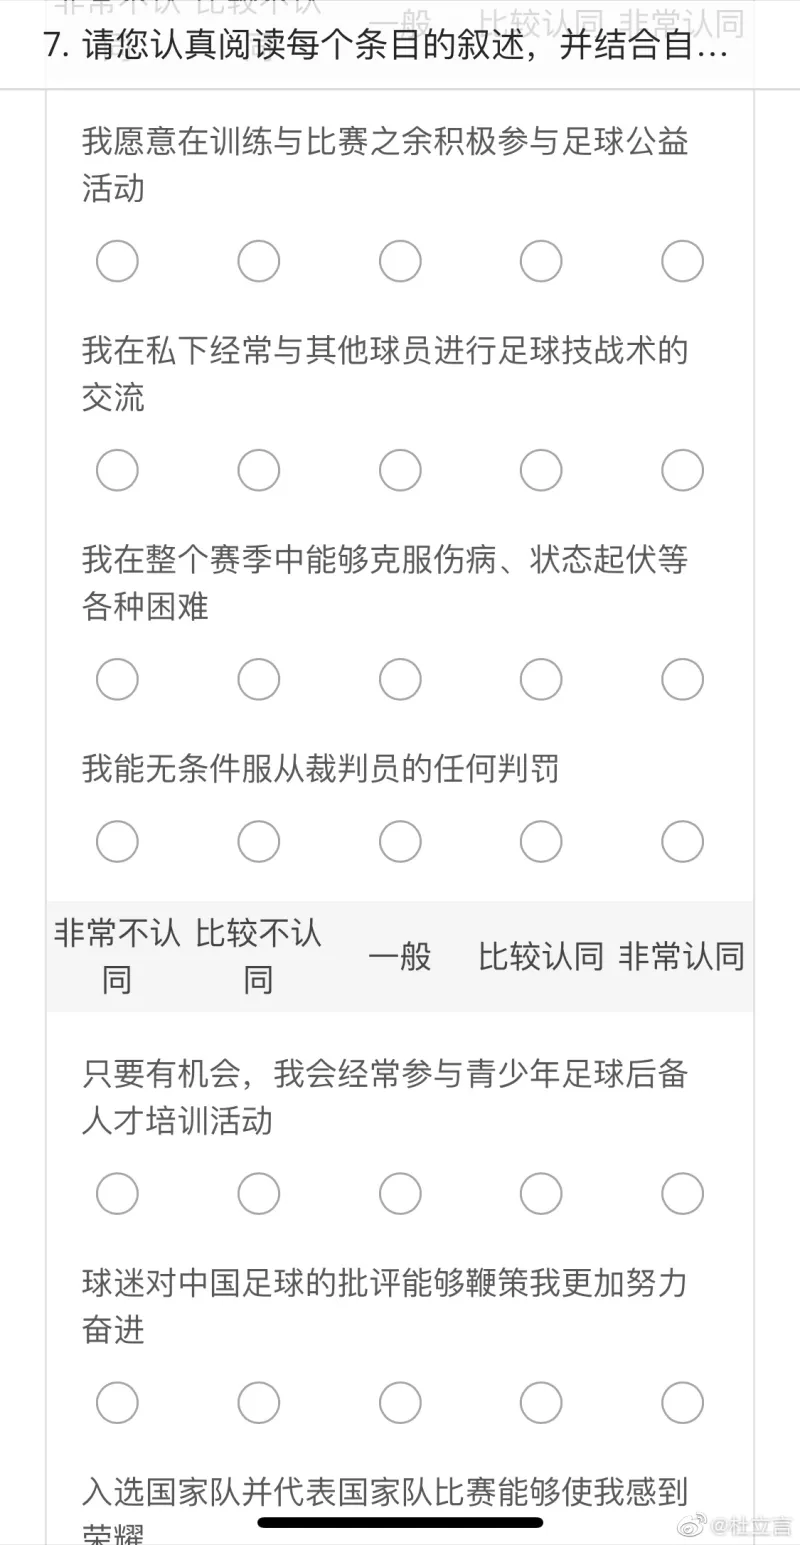The height and width of the screenshot is (1545, 800).
Task: Select 比较认同 for 足球技战术的交流 statement
Action: pyautogui.click(x=541, y=470)
